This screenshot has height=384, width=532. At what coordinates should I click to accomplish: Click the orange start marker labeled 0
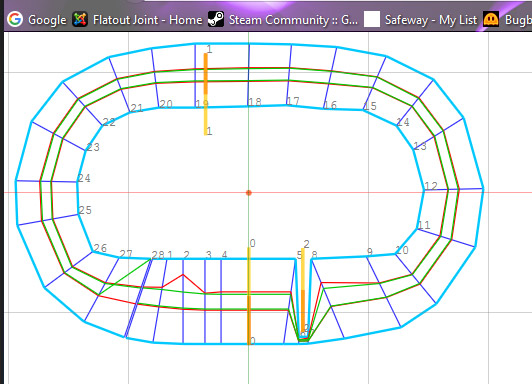249,296
